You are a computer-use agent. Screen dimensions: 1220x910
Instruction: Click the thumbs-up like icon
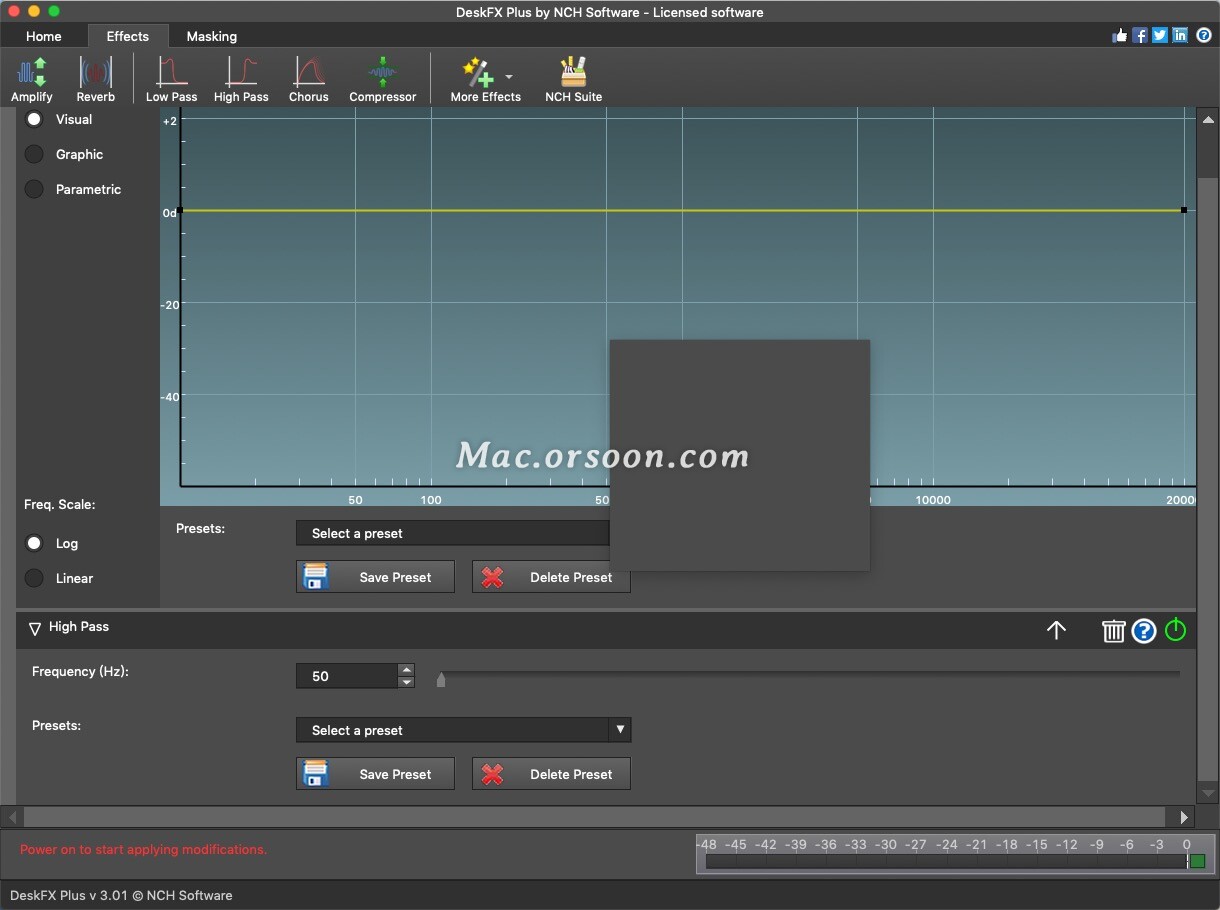click(1119, 35)
